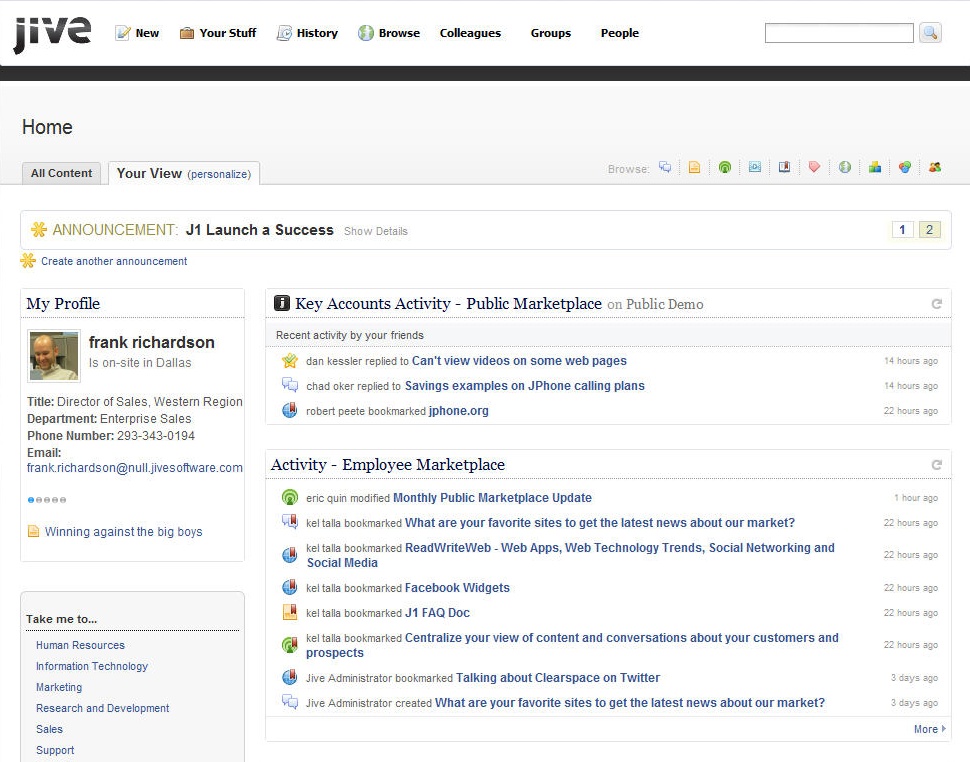Screen dimensions: 970x762
Task: Browse documents using the orange page icon
Action: [694, 168]
